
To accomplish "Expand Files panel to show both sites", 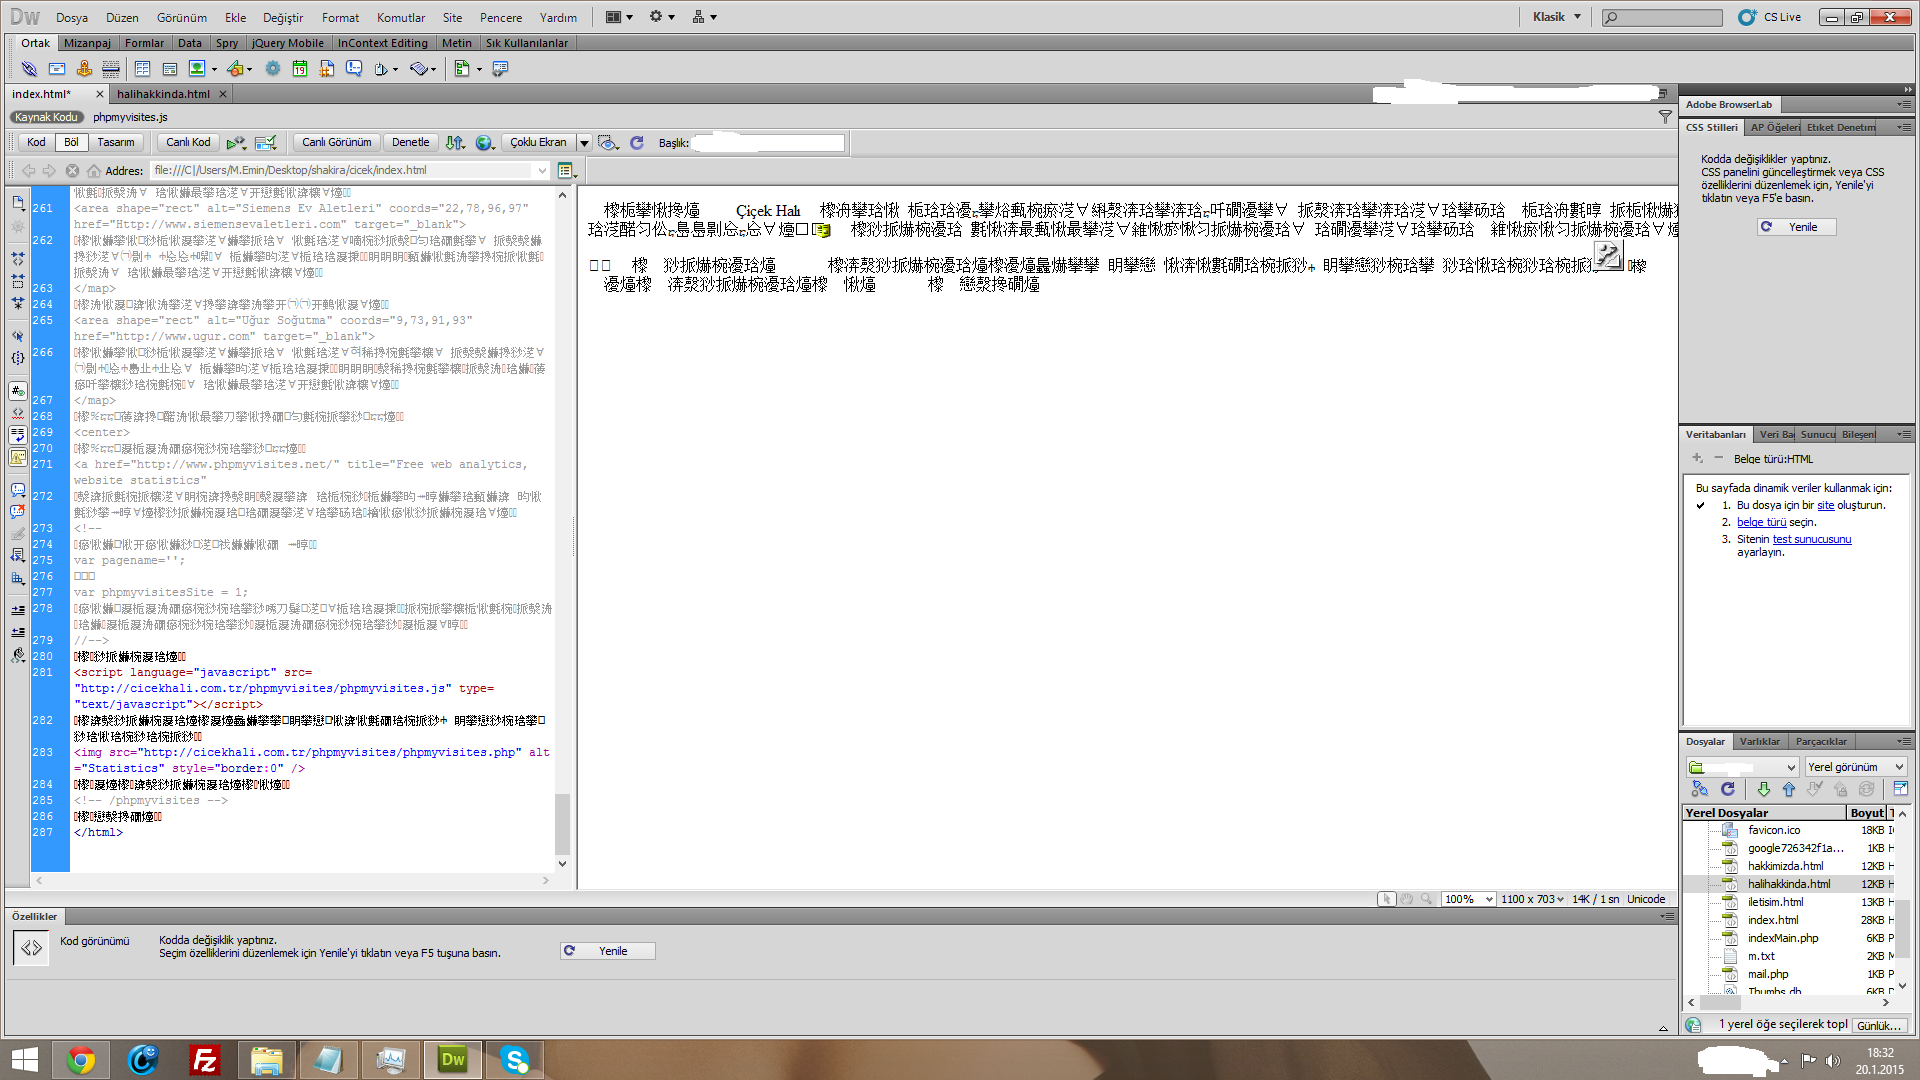I will [1900, 789].
